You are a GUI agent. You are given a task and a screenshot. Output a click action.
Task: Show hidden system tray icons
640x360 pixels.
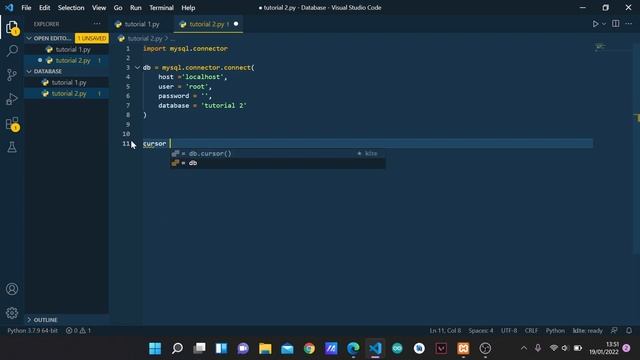524,348
